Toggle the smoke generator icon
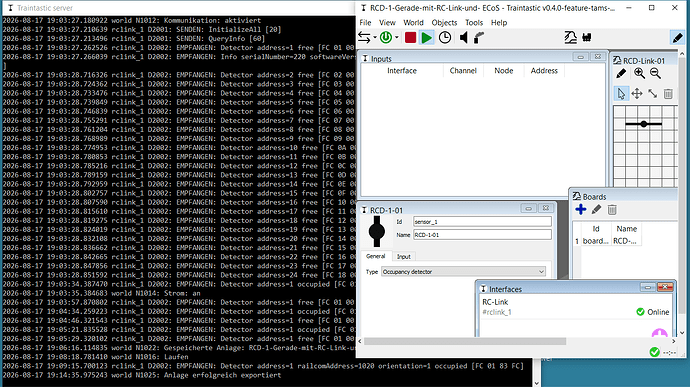 click(479, 38)
